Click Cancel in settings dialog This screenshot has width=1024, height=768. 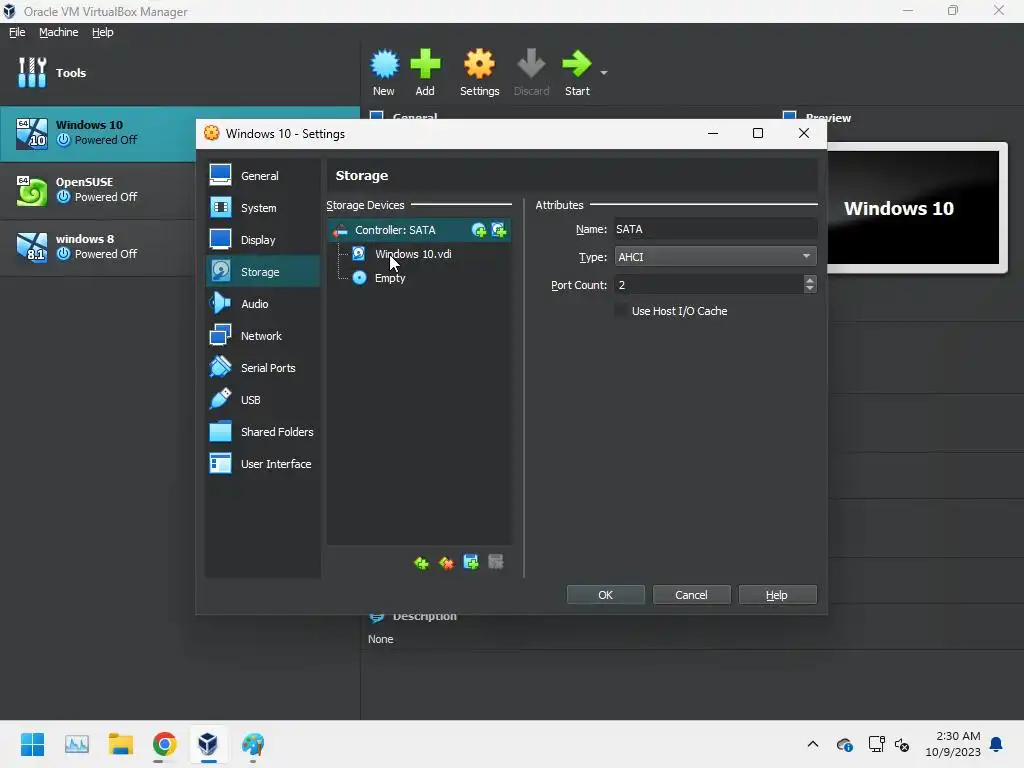pos(691,595)
